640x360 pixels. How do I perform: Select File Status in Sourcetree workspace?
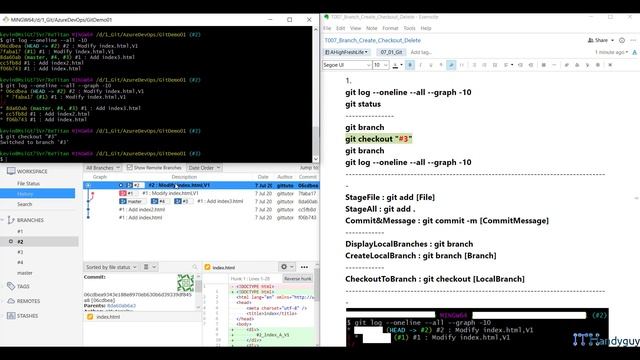(x=28, y=184)
